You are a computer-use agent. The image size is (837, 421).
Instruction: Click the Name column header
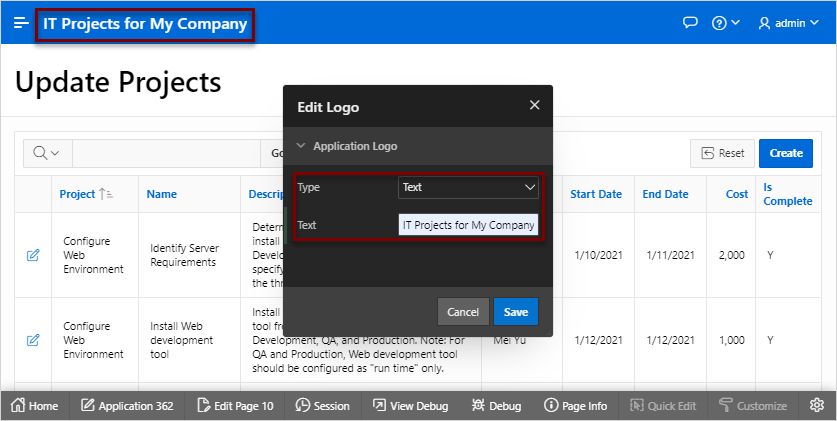tap(162, 194)
